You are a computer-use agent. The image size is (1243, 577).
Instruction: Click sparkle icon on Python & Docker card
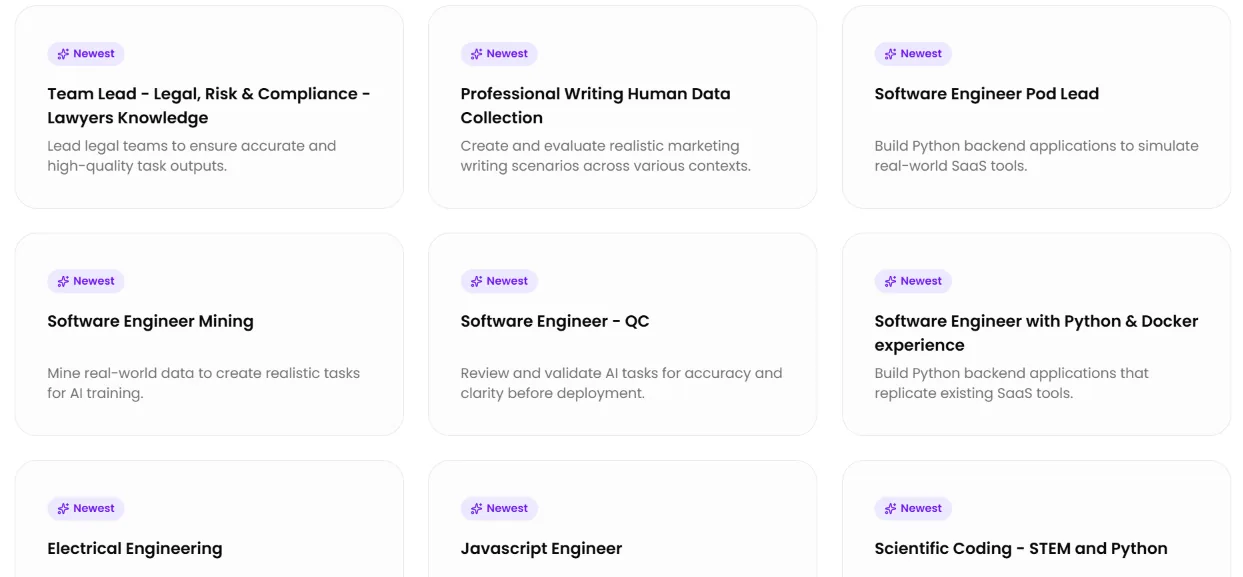[x=891, y=281]
